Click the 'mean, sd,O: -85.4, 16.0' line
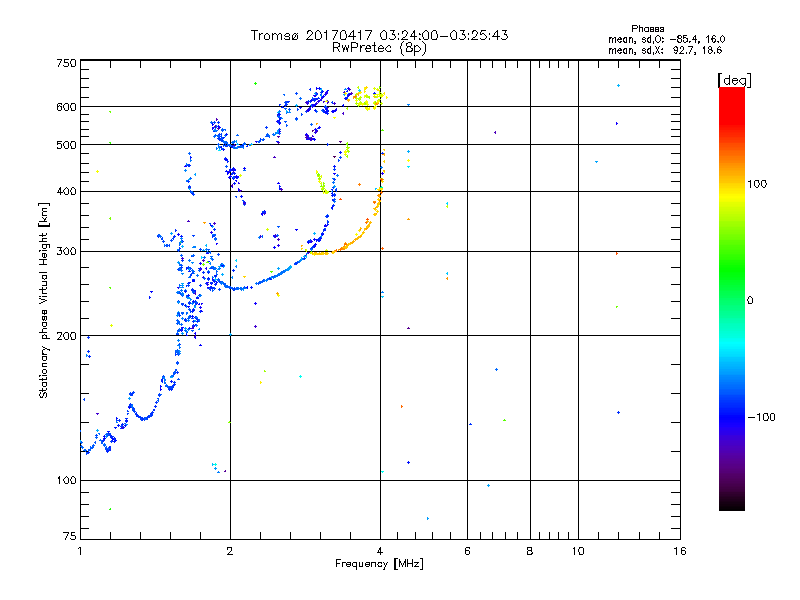This screenshot has height=600, width=800. point(666,39)
